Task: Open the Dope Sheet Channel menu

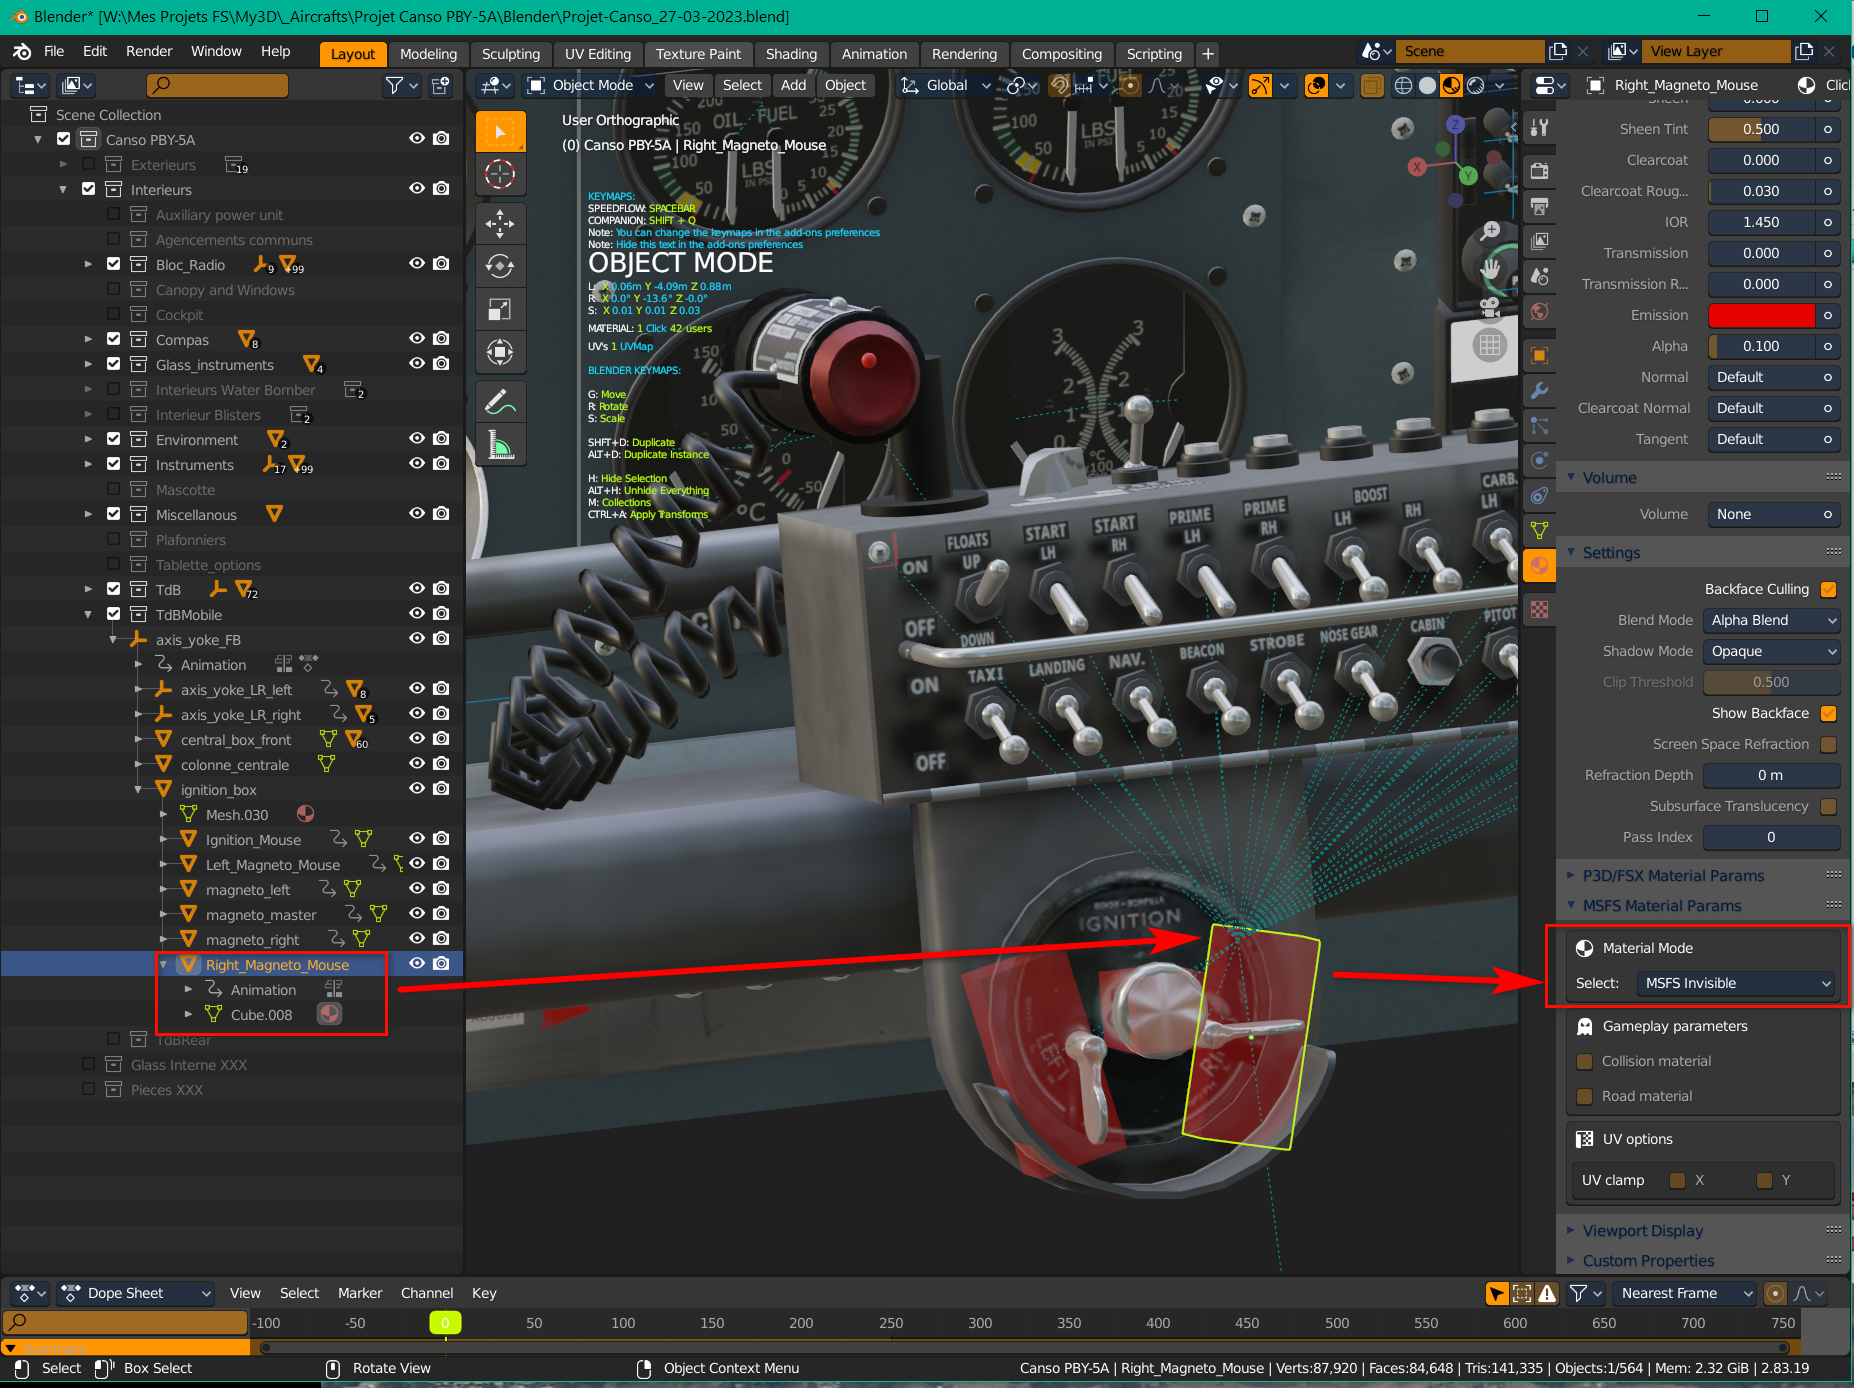Action: [427, 1294]
